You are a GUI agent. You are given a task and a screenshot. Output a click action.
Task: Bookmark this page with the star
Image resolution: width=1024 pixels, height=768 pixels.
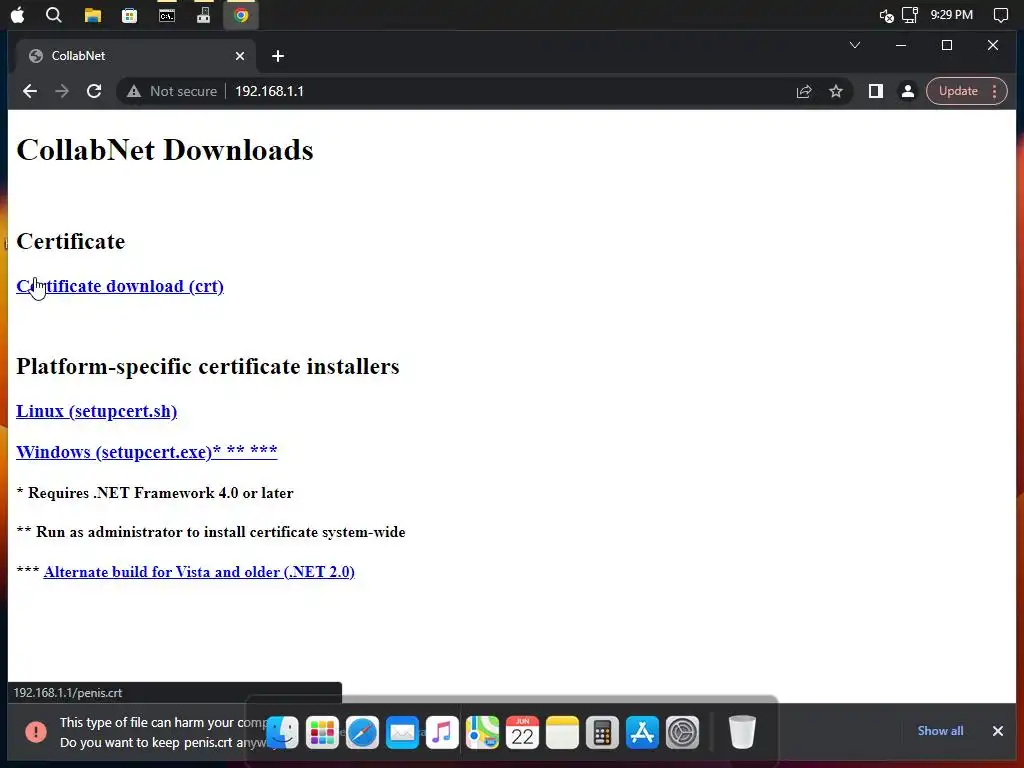click(836, 91)
